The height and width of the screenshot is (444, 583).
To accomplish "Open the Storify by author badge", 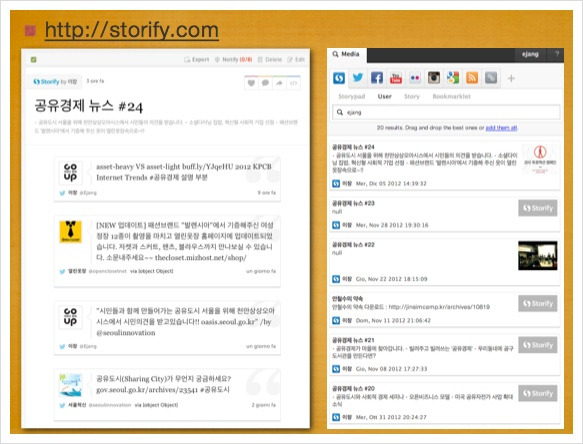I will click(54, 81).
